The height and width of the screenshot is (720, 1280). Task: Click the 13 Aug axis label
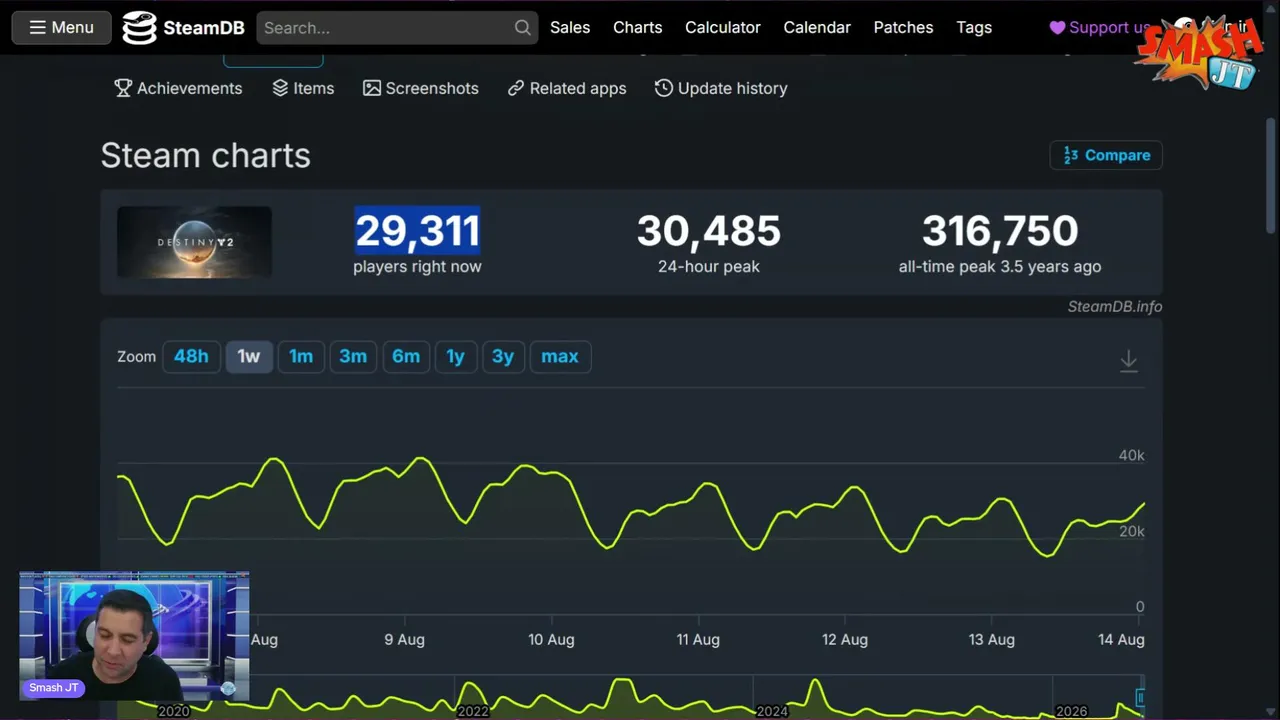991,639
